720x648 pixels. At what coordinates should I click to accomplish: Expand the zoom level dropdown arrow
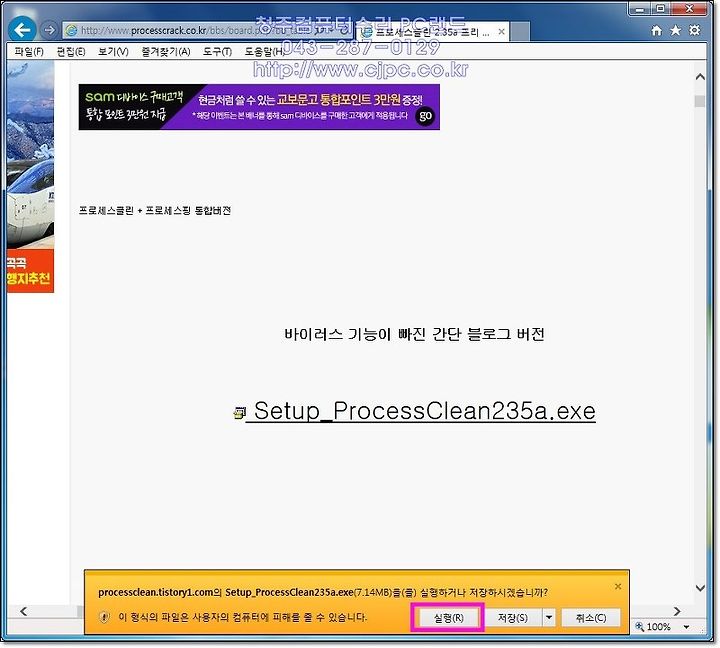(x=686, y=627)
